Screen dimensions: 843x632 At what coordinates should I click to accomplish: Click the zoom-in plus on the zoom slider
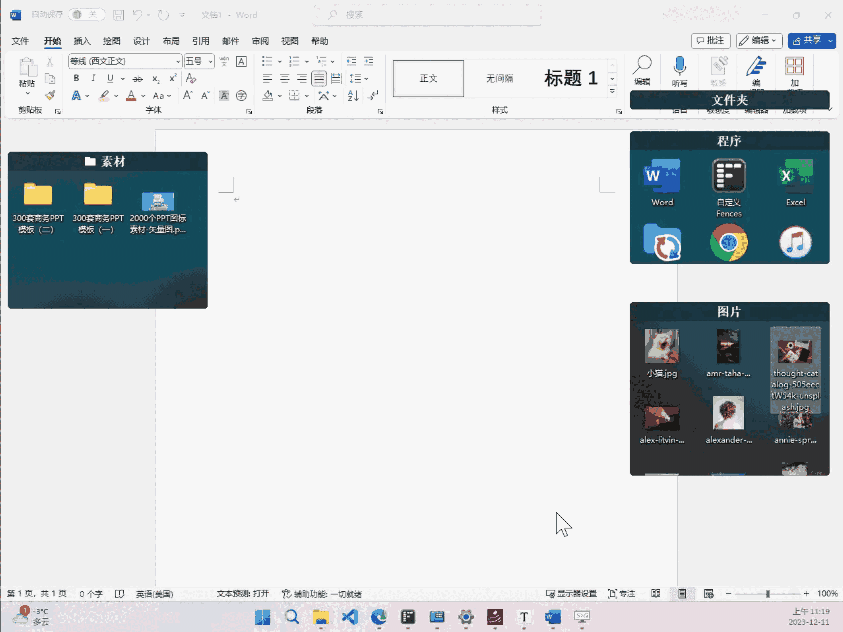(807, 593)
